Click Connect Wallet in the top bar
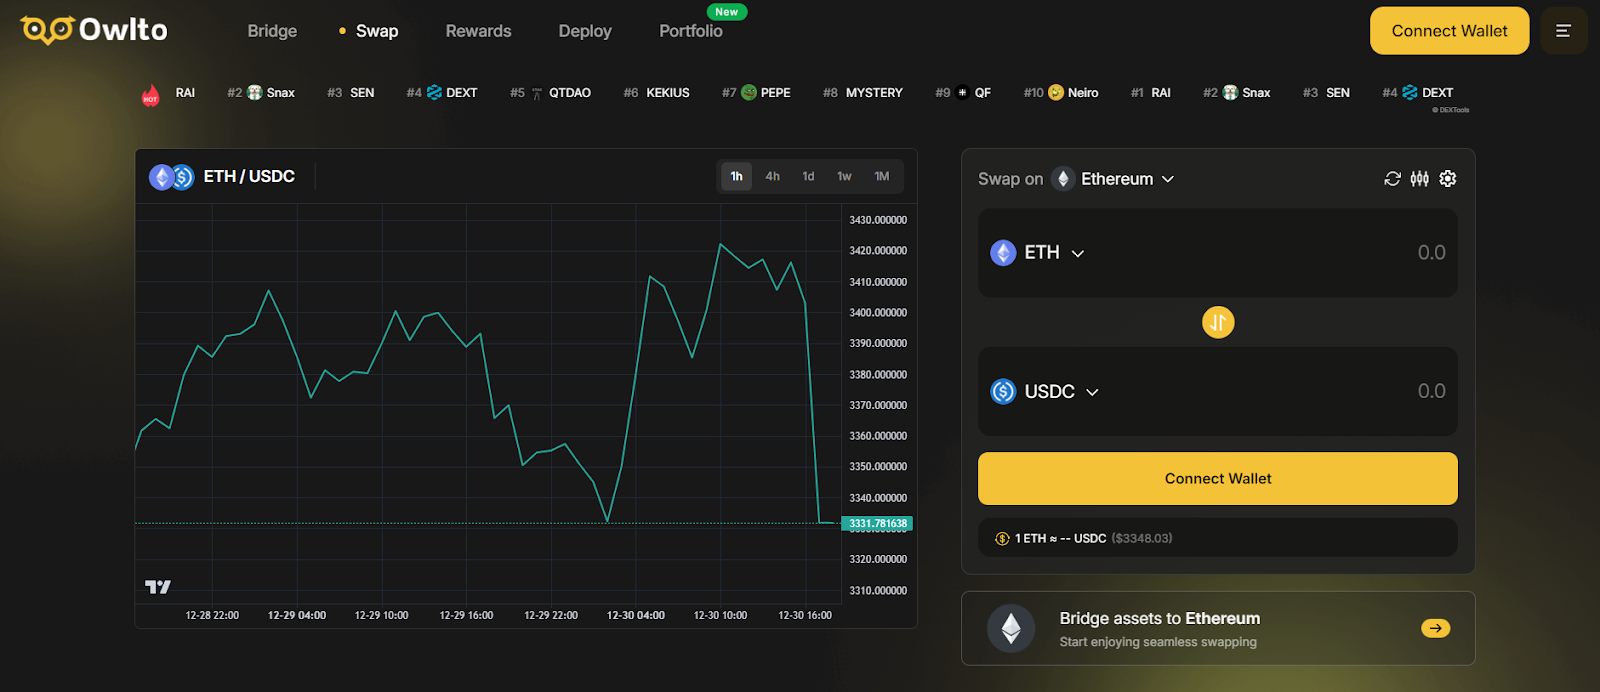The width and height of the screenshot is (1600, 692). click(x=1449, y=31)
